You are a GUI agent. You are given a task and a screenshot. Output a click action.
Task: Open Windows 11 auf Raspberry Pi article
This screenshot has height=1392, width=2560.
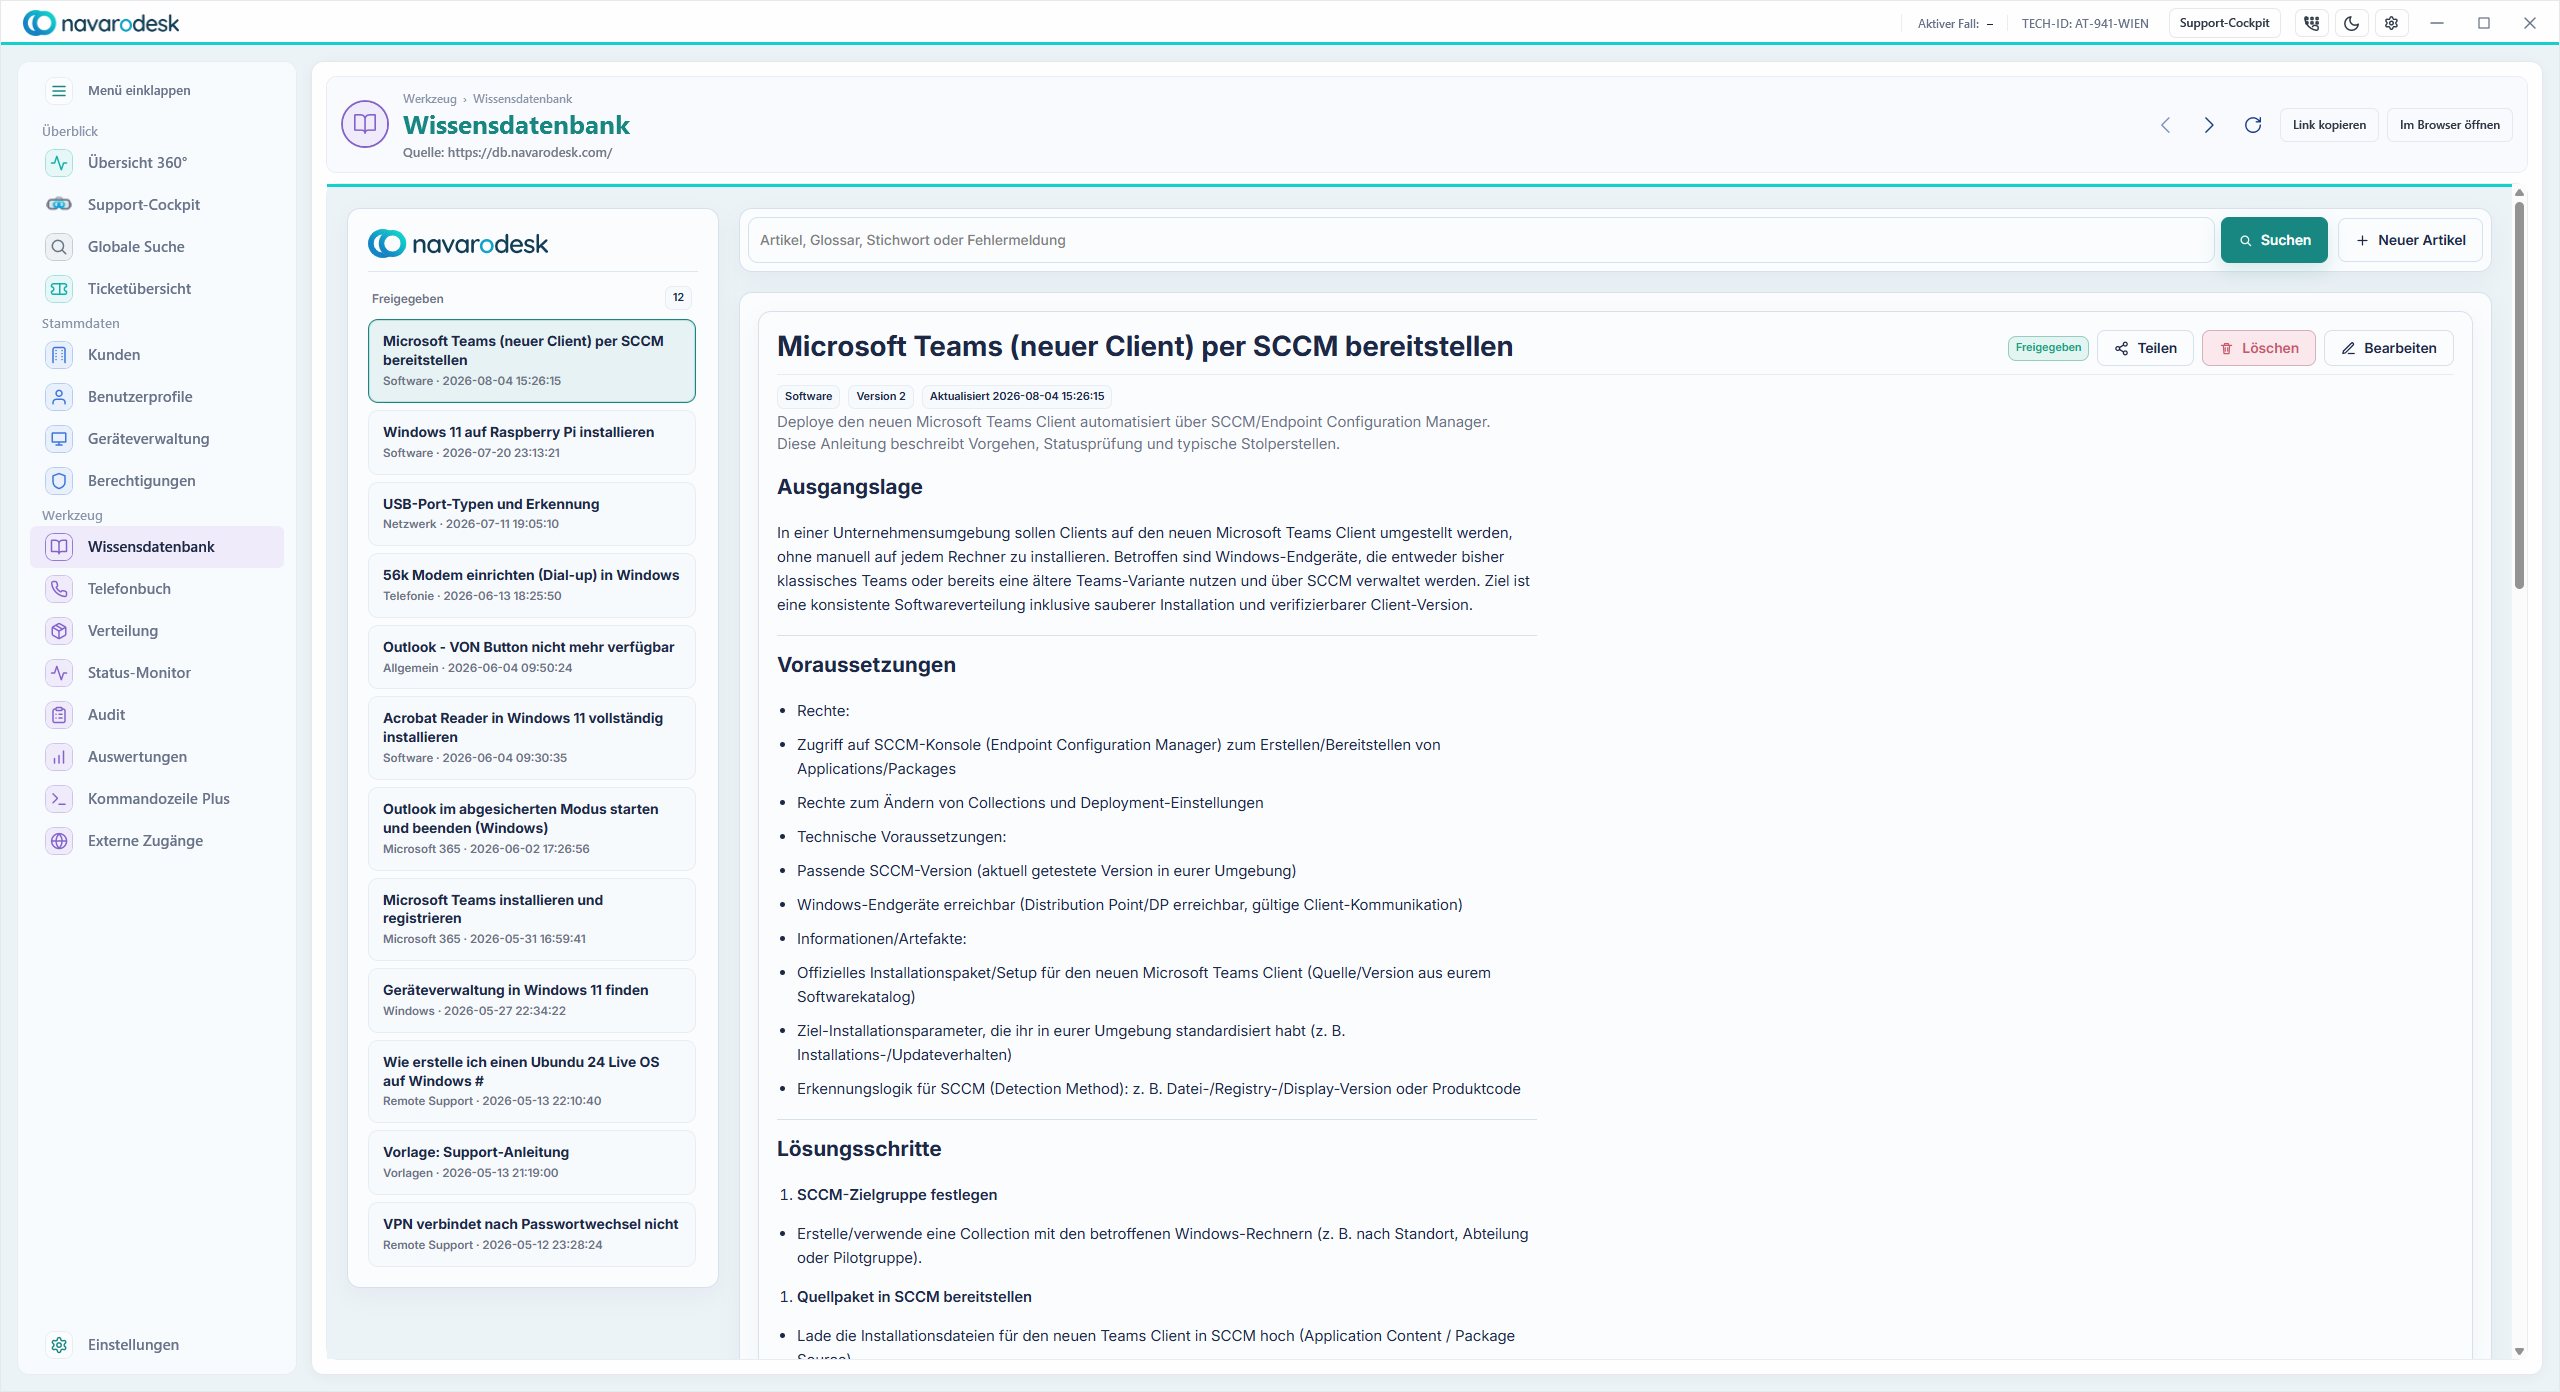click(532, 442)
